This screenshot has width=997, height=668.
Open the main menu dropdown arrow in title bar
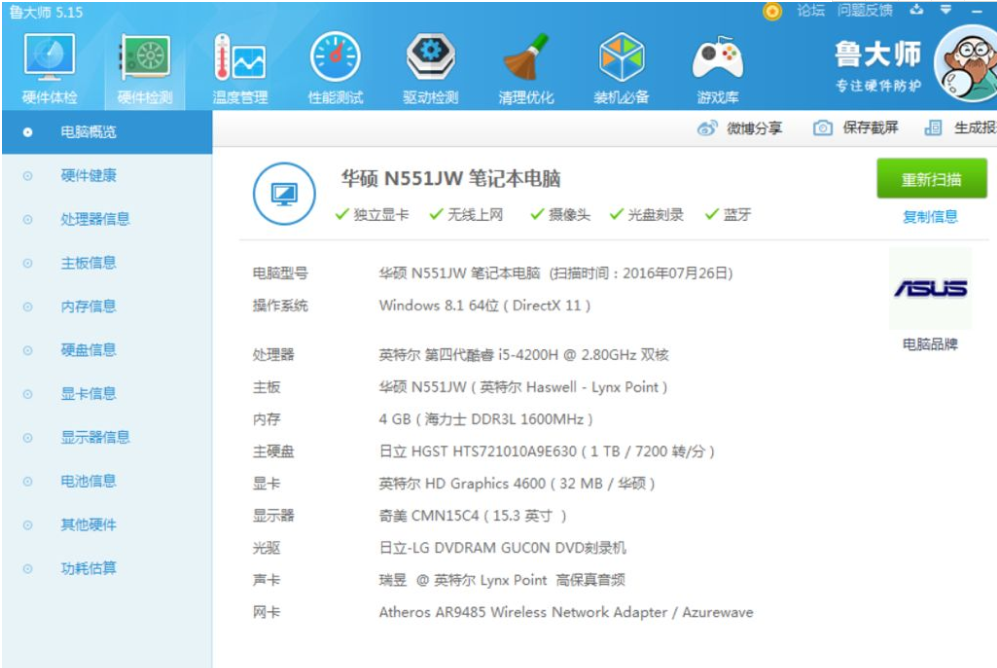[x=945, y=10]
